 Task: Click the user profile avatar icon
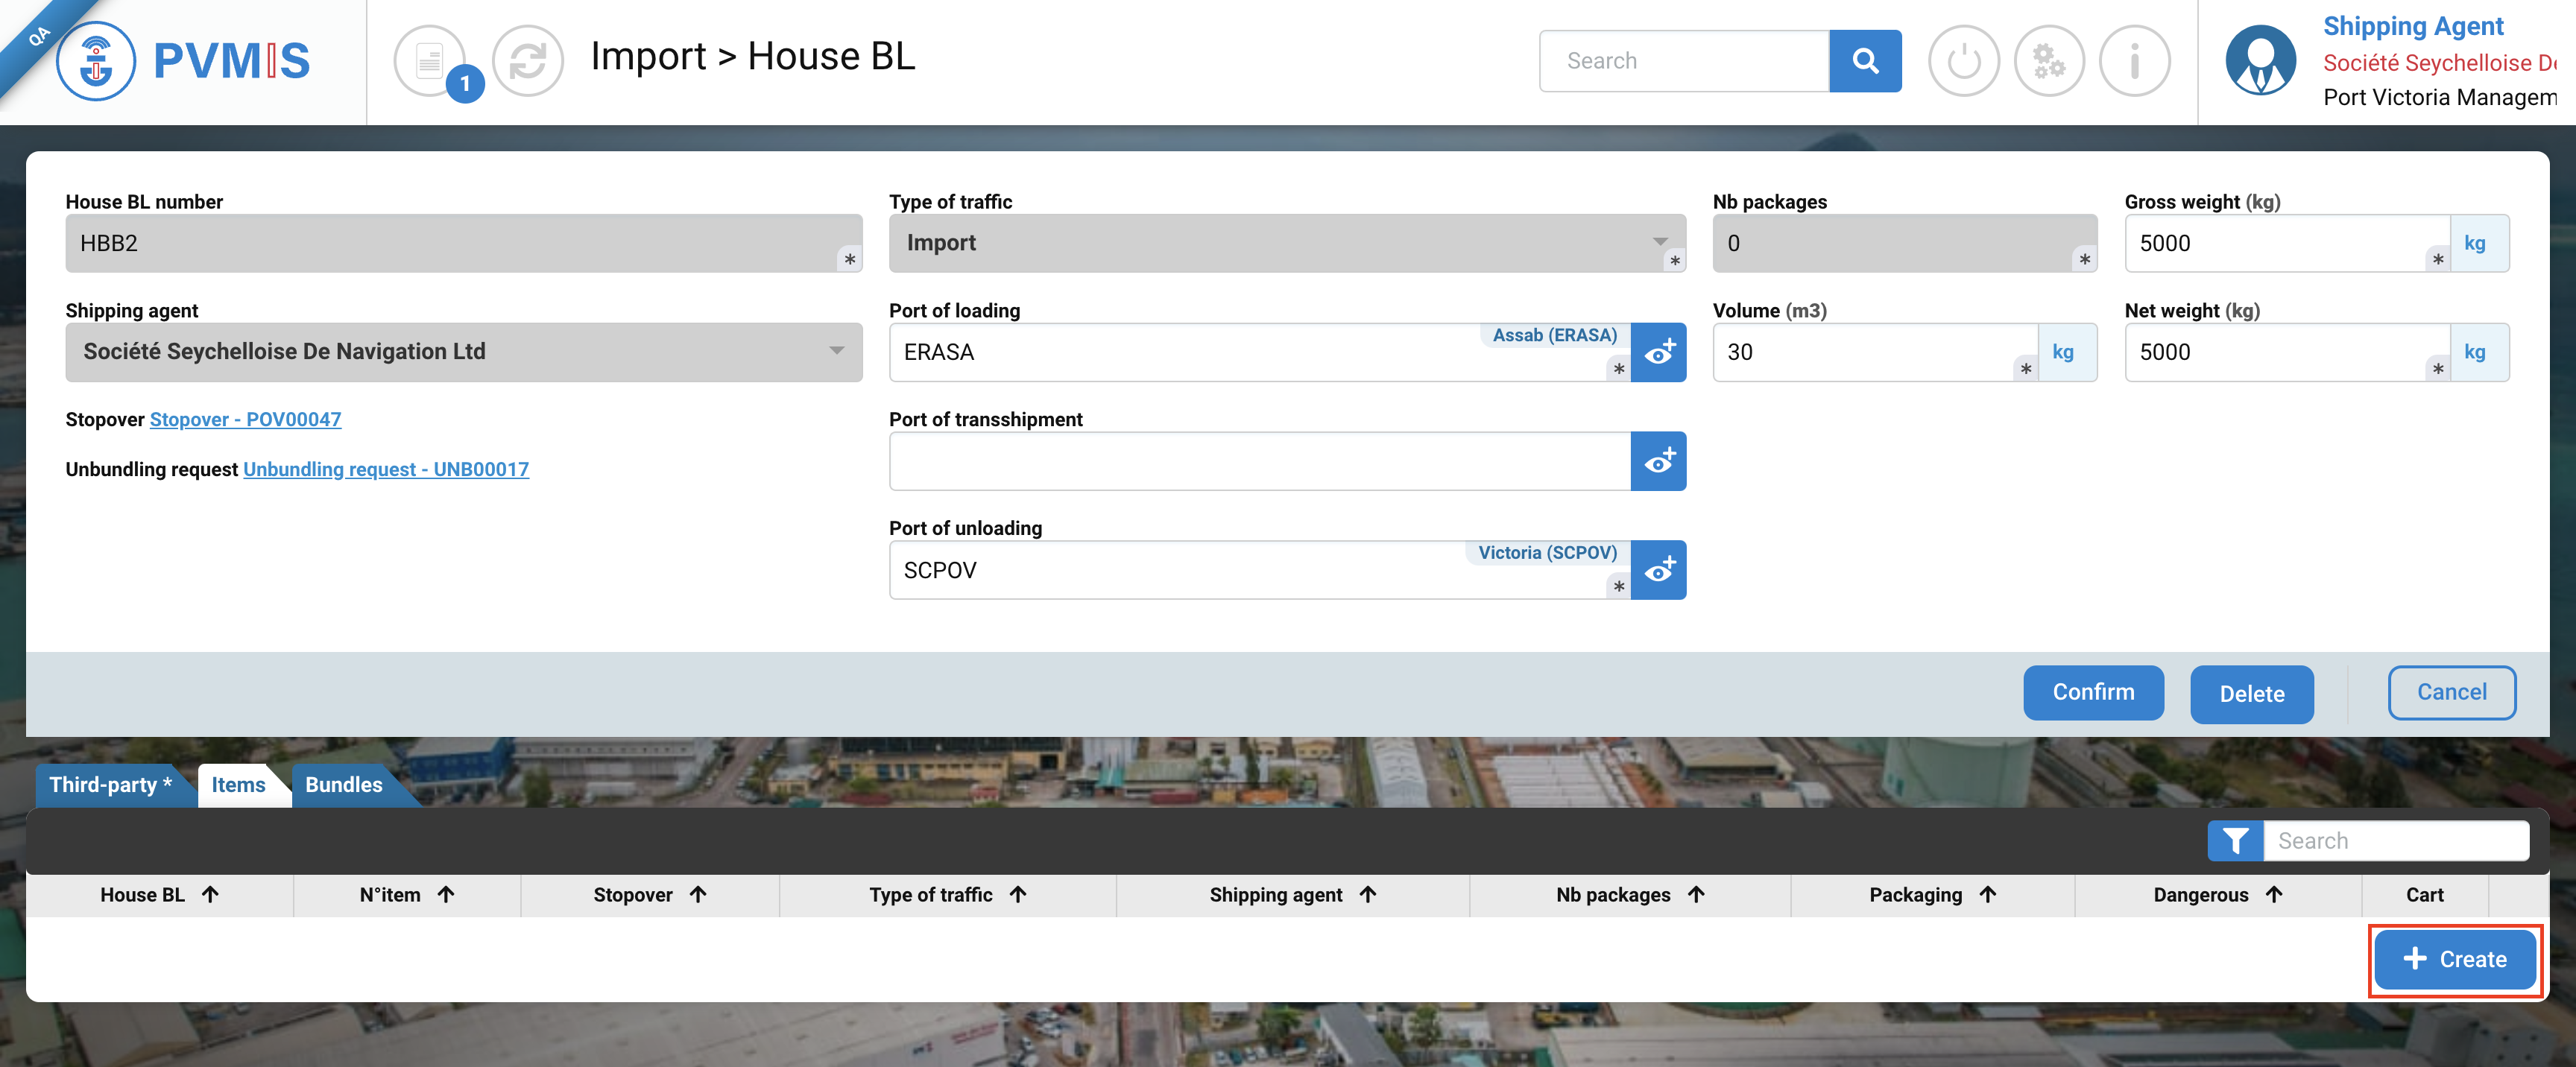click(x=2260, y=61)
